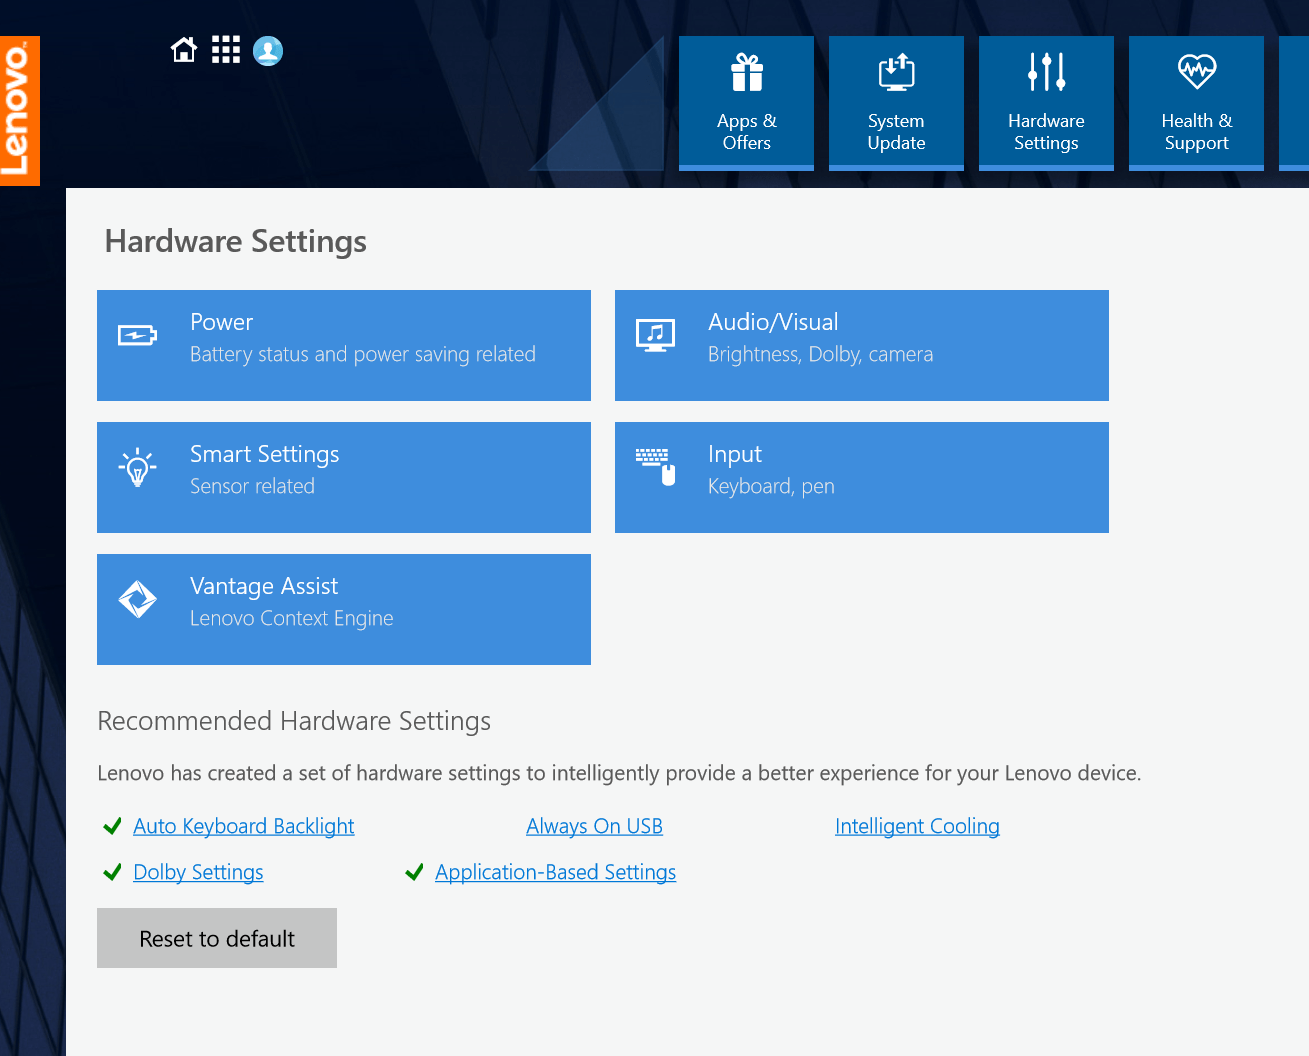Open the Apps & Offers tab
The image size is (1309, 1056).
click(x=747, y=103)
